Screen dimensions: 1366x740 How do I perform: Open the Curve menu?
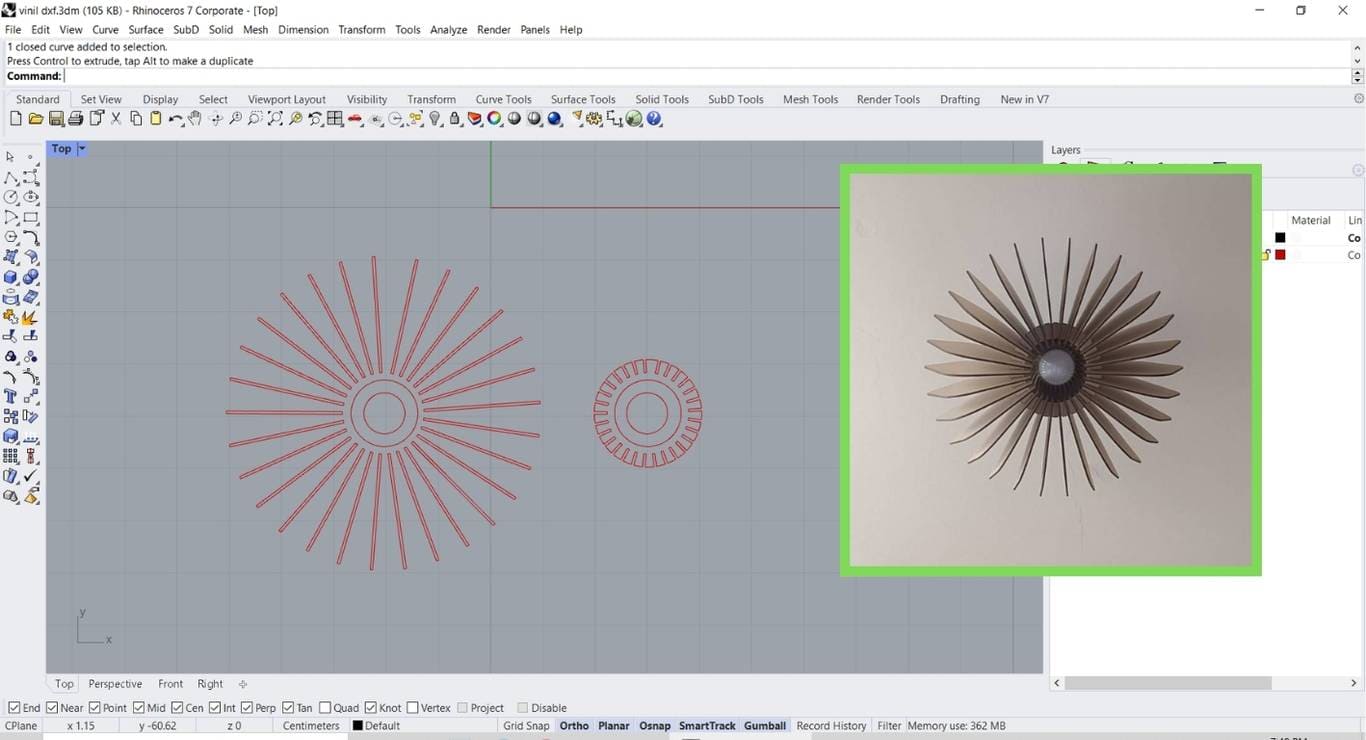click(105, 30)
